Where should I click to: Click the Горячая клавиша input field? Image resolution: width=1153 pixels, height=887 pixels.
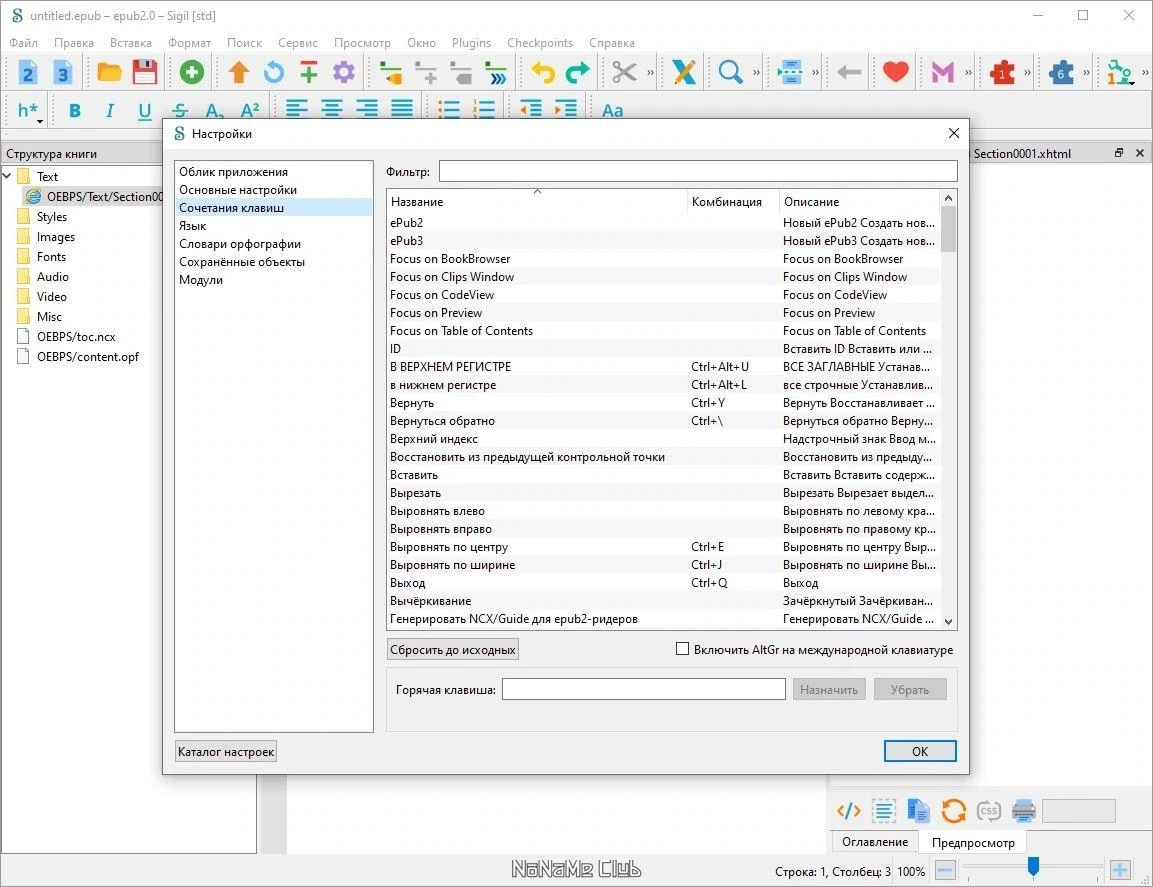coord(643,689)
